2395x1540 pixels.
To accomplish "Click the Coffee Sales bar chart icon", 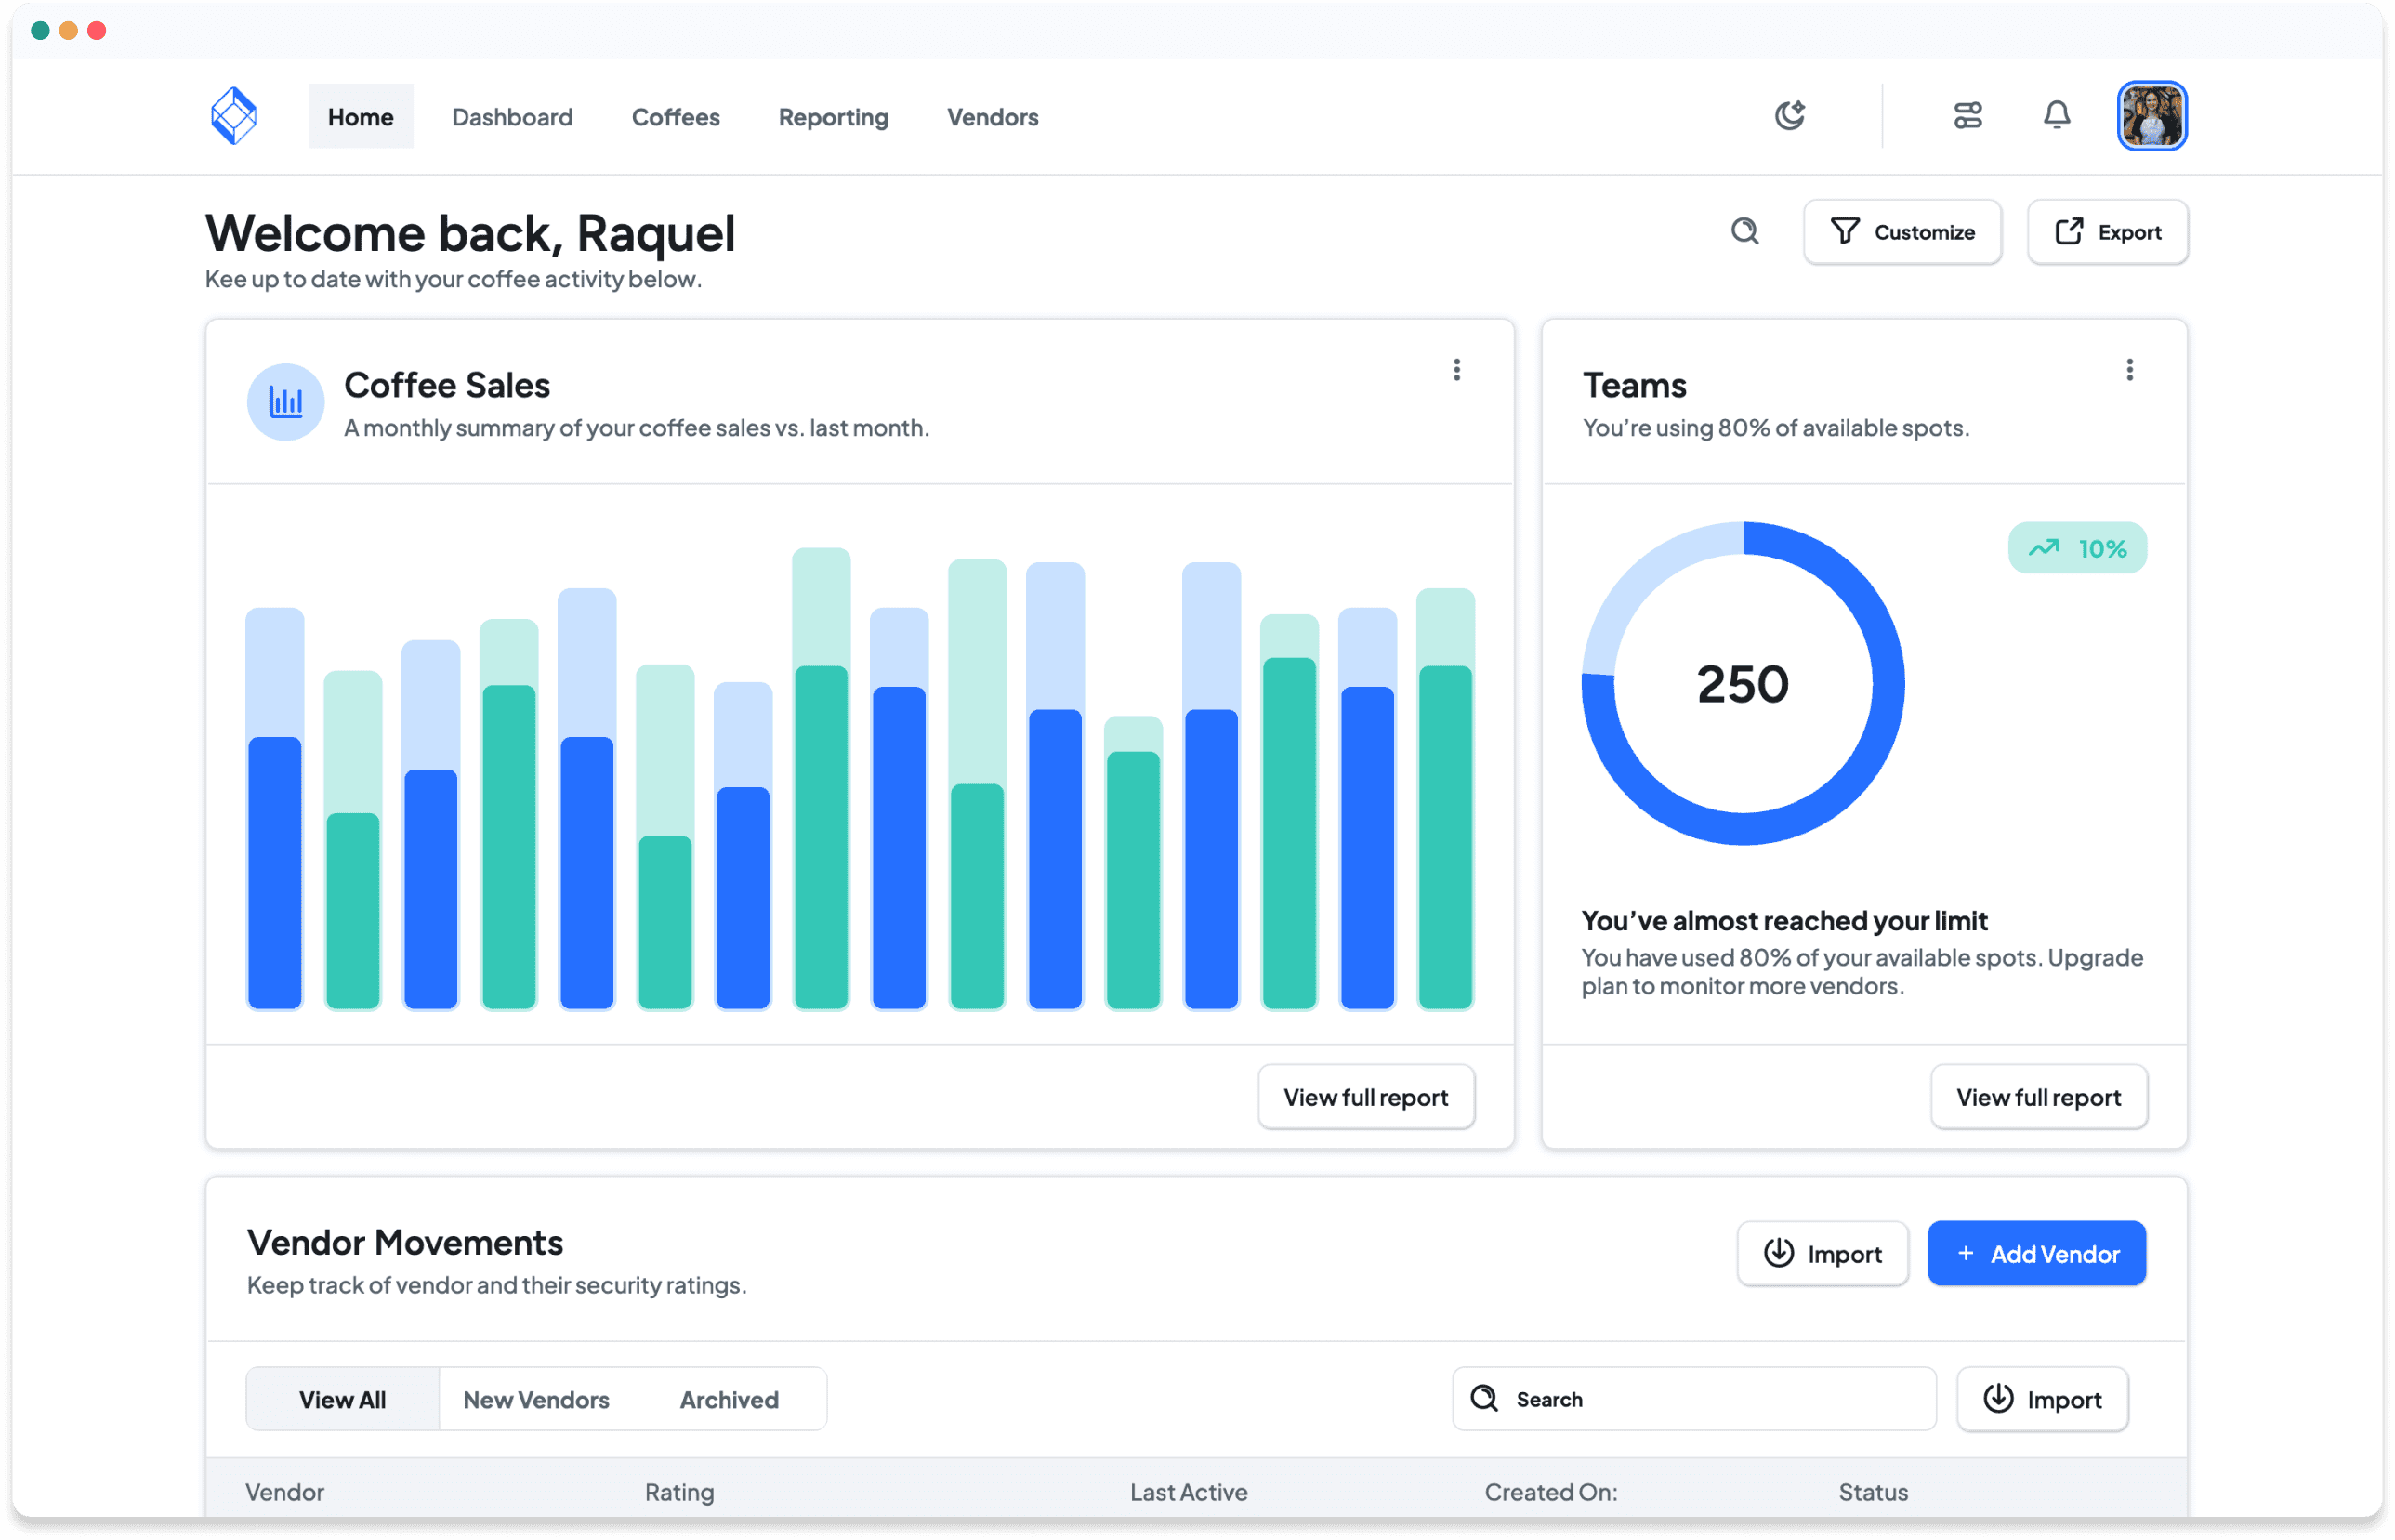I will pos(285,401).
